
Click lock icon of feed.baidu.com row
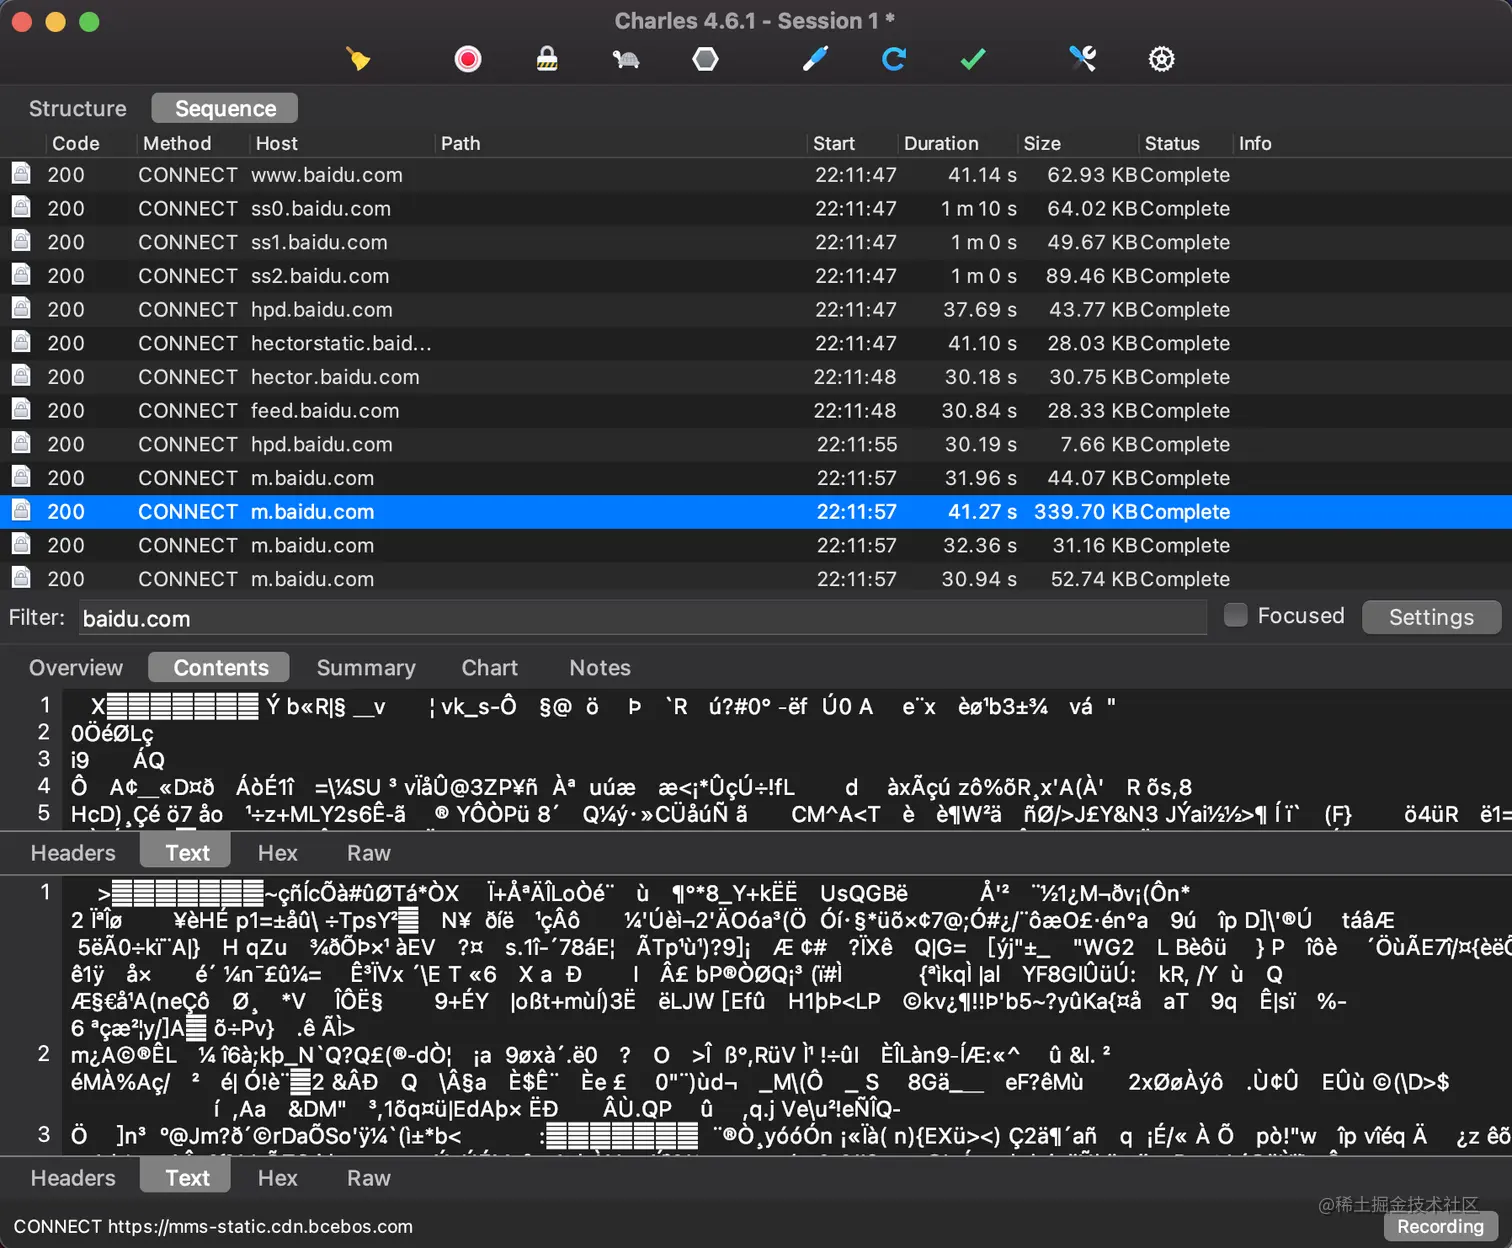pyautogui.click(x=21, y=410)
